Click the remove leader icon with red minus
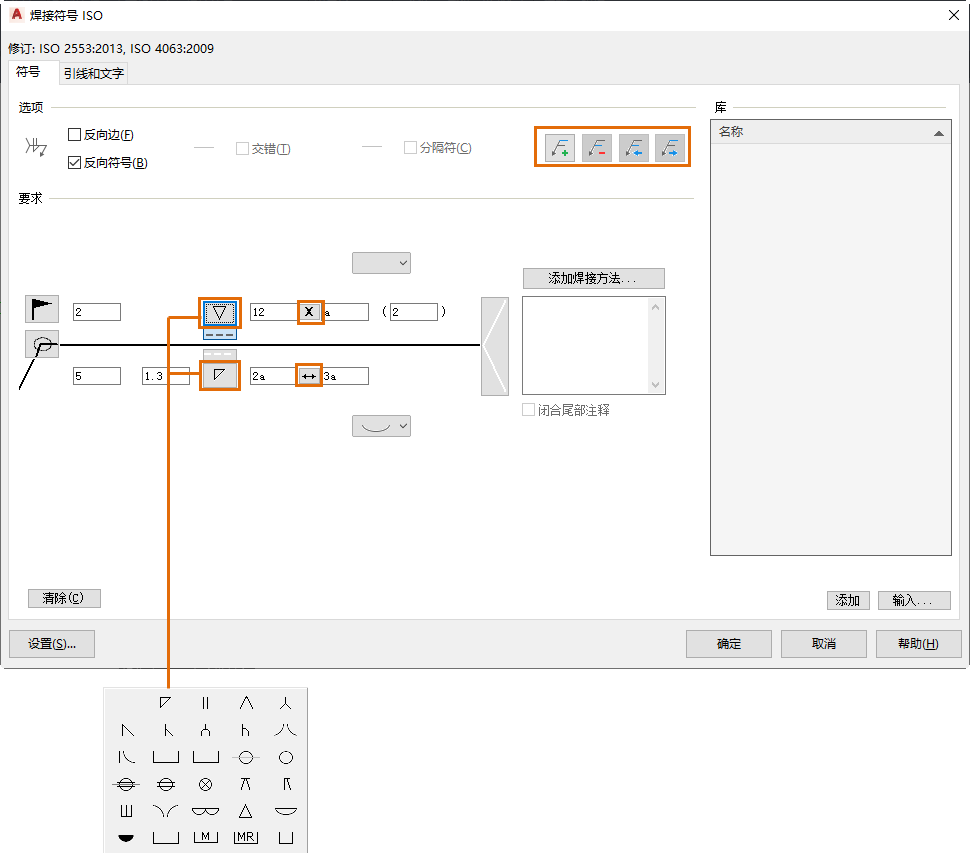This screenshot has height=861, width=970. [596, 148]
